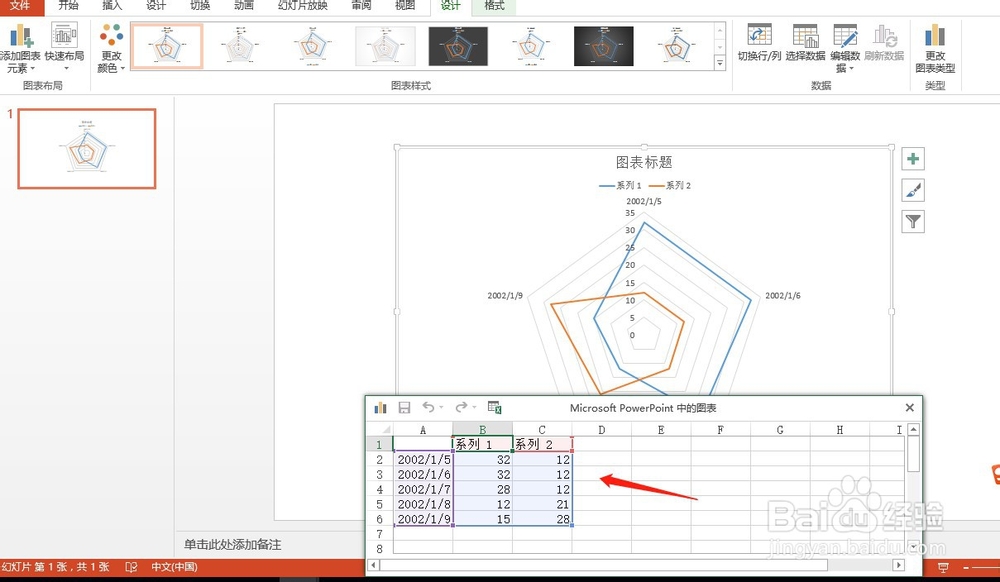
Task: Click Select Data button
Action: (x=805, y=43)
